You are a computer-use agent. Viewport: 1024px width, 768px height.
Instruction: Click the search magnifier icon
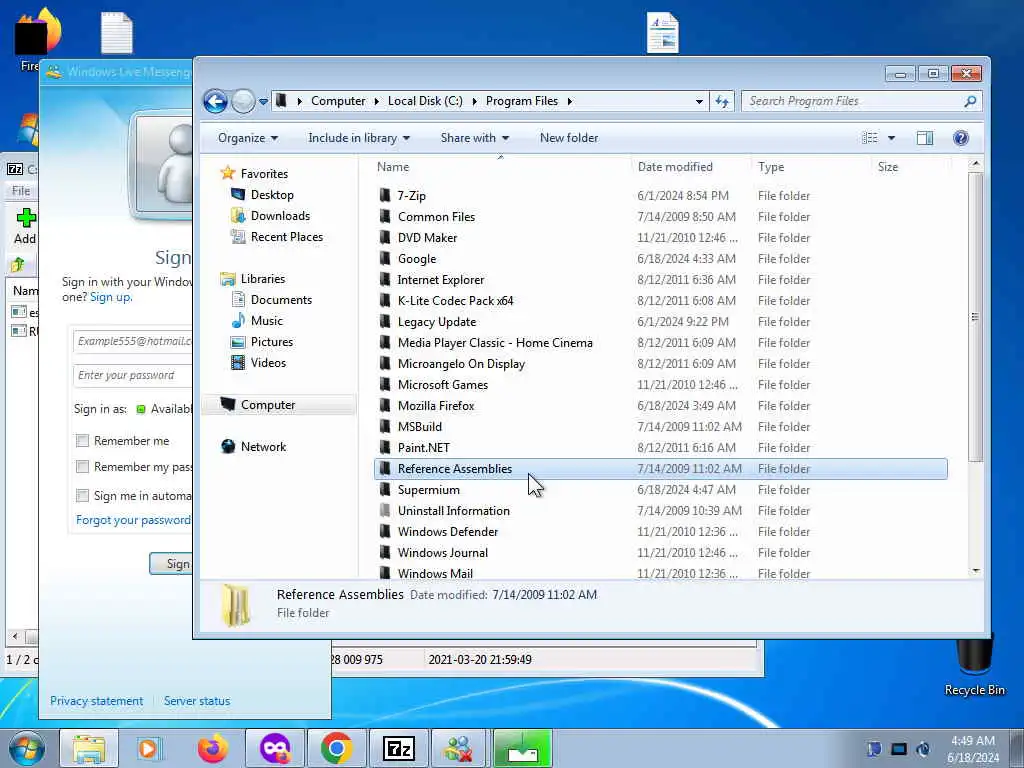pyautogui.click(x=970, y=101)
